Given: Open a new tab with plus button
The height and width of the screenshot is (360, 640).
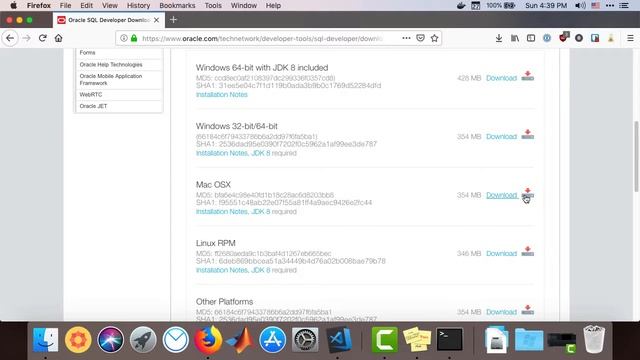Looking at the screenshot, I should coord(173,20).
